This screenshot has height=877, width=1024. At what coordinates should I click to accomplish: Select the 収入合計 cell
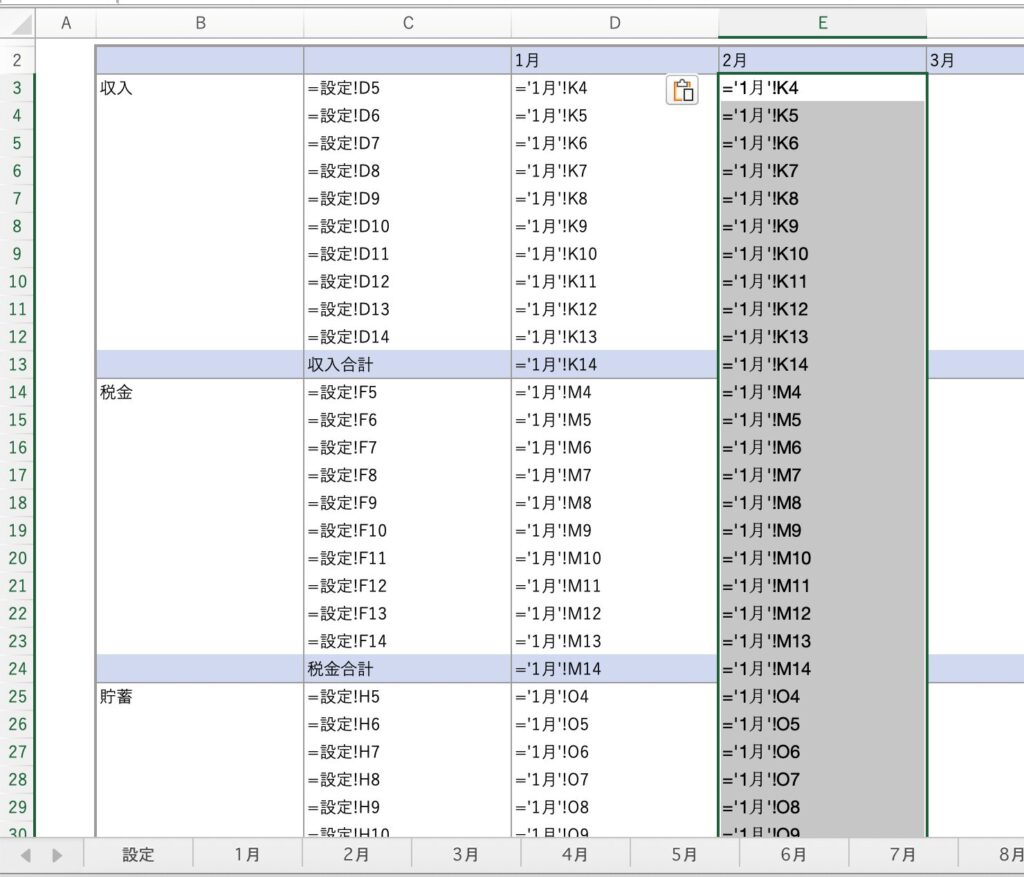click(407, 365)
